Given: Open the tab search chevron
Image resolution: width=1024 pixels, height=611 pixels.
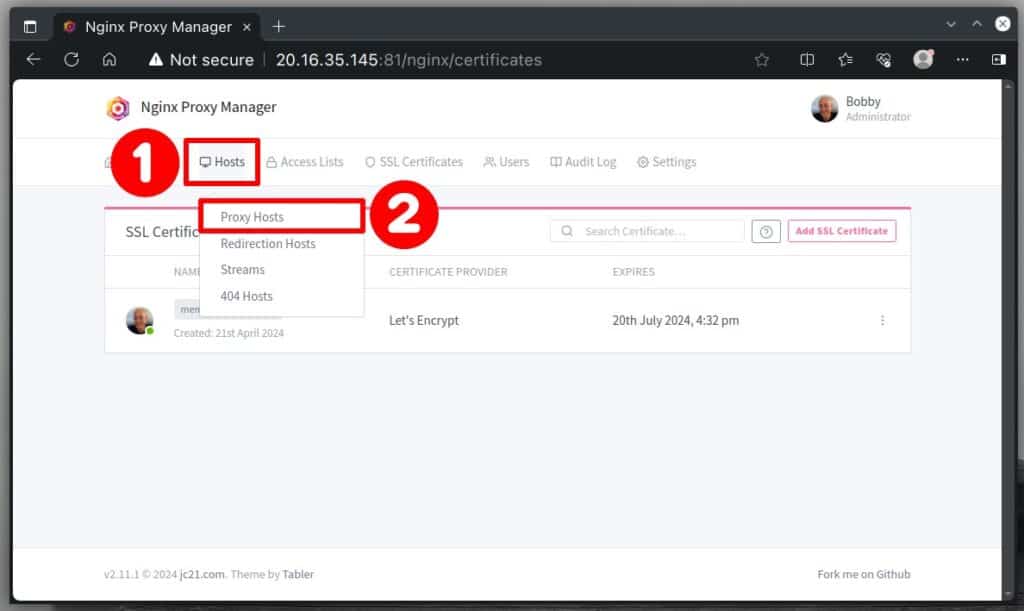Looking at the screenshot, I should [951, 24].
